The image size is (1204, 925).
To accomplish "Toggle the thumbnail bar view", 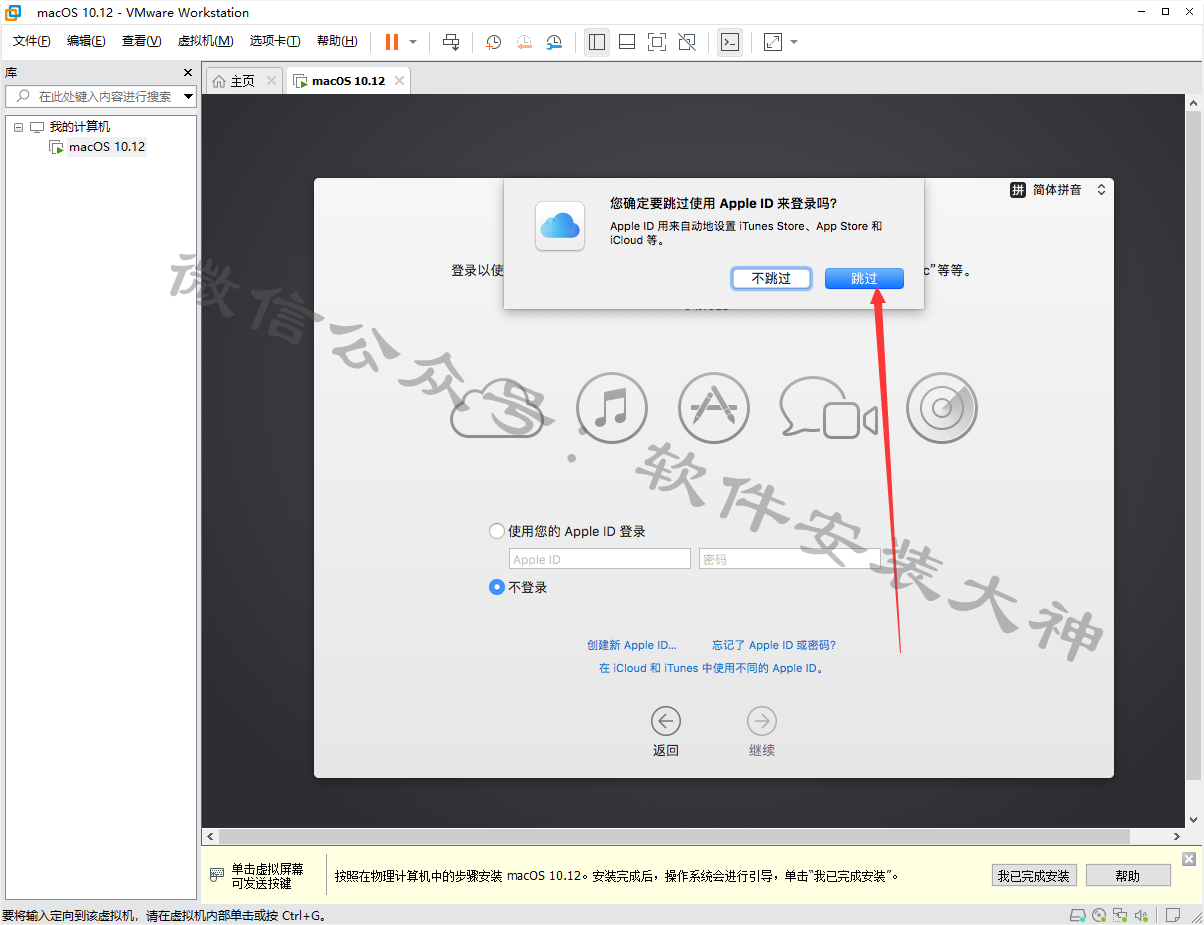I will click(627, 42).
